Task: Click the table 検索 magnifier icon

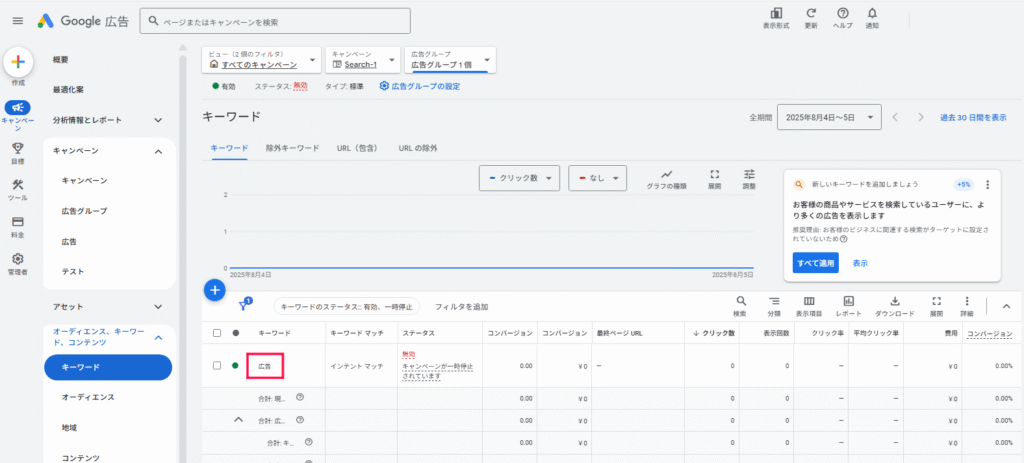Action: (x=741, y=301)
